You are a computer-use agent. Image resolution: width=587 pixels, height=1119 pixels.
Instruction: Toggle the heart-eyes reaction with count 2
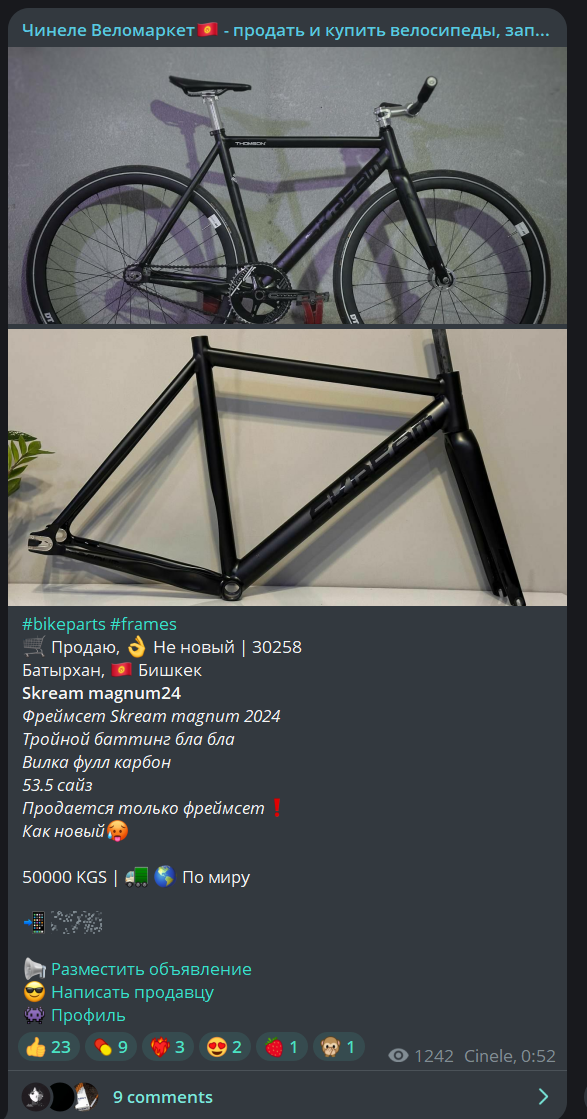225,1047
